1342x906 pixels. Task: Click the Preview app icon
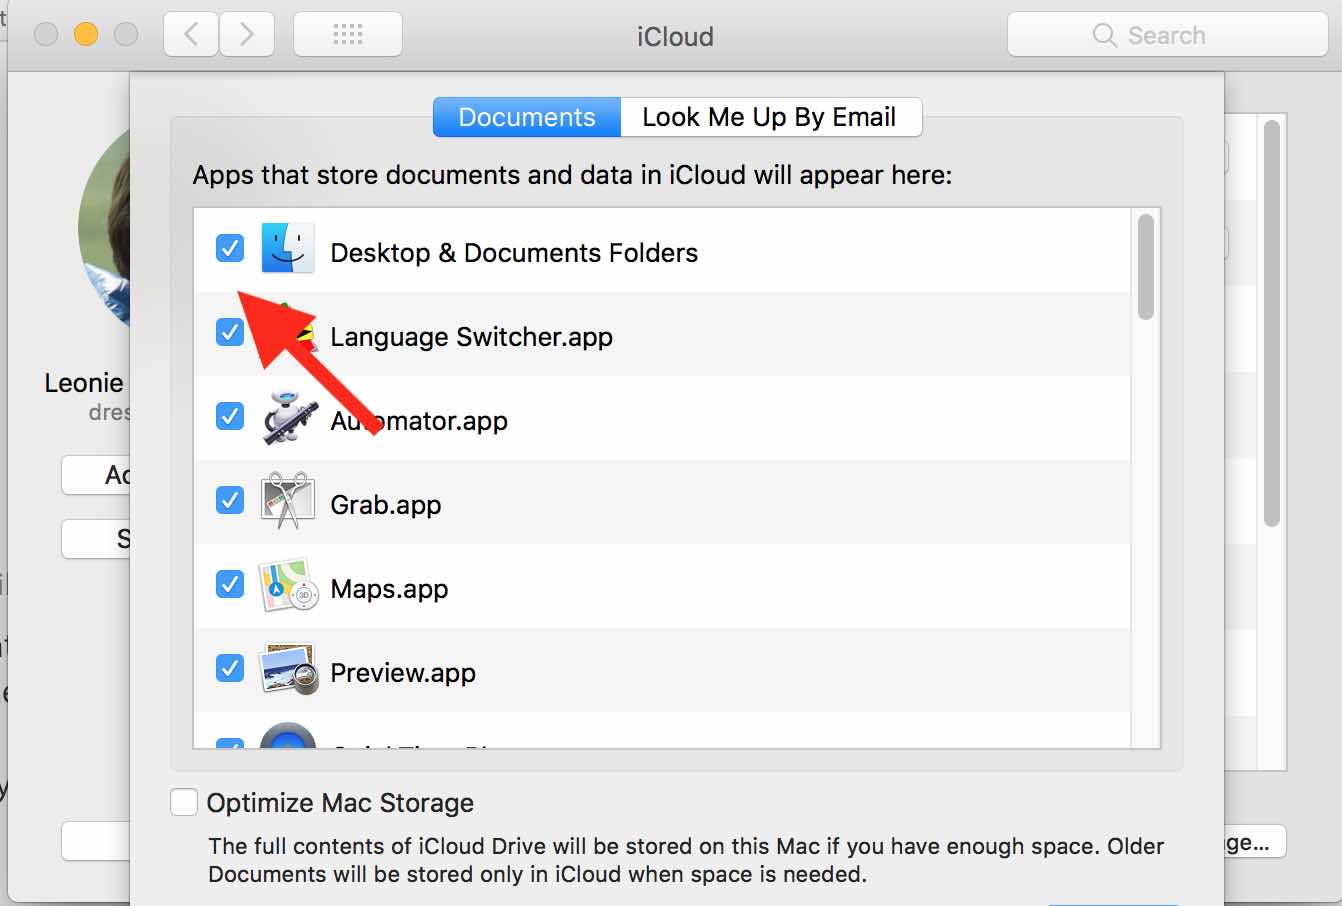pos(288,670)
